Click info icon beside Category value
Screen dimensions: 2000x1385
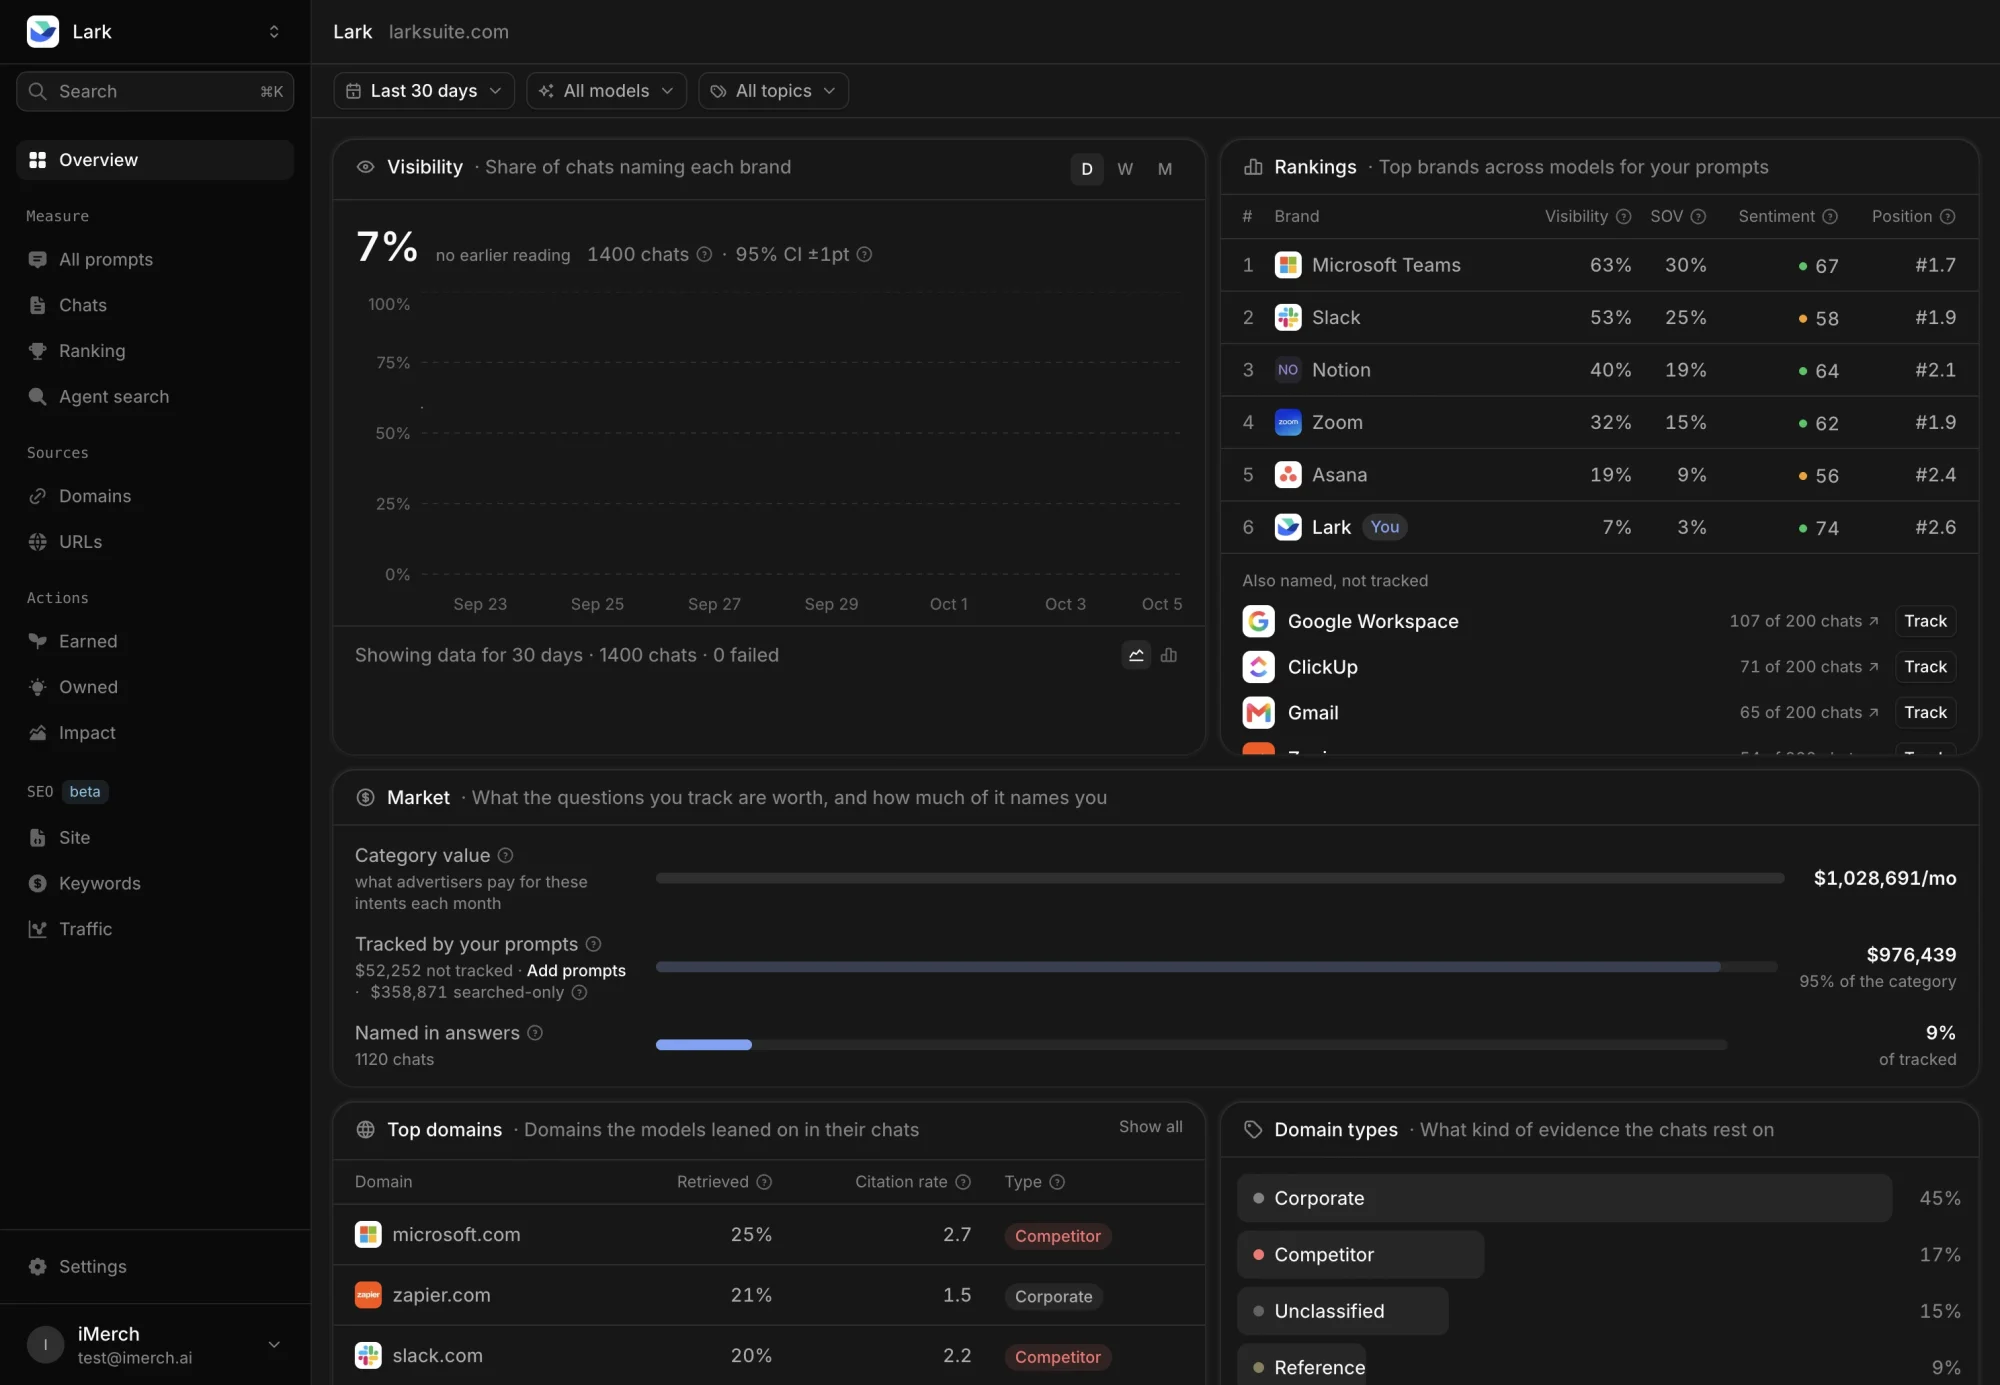(x=505, y=855)
